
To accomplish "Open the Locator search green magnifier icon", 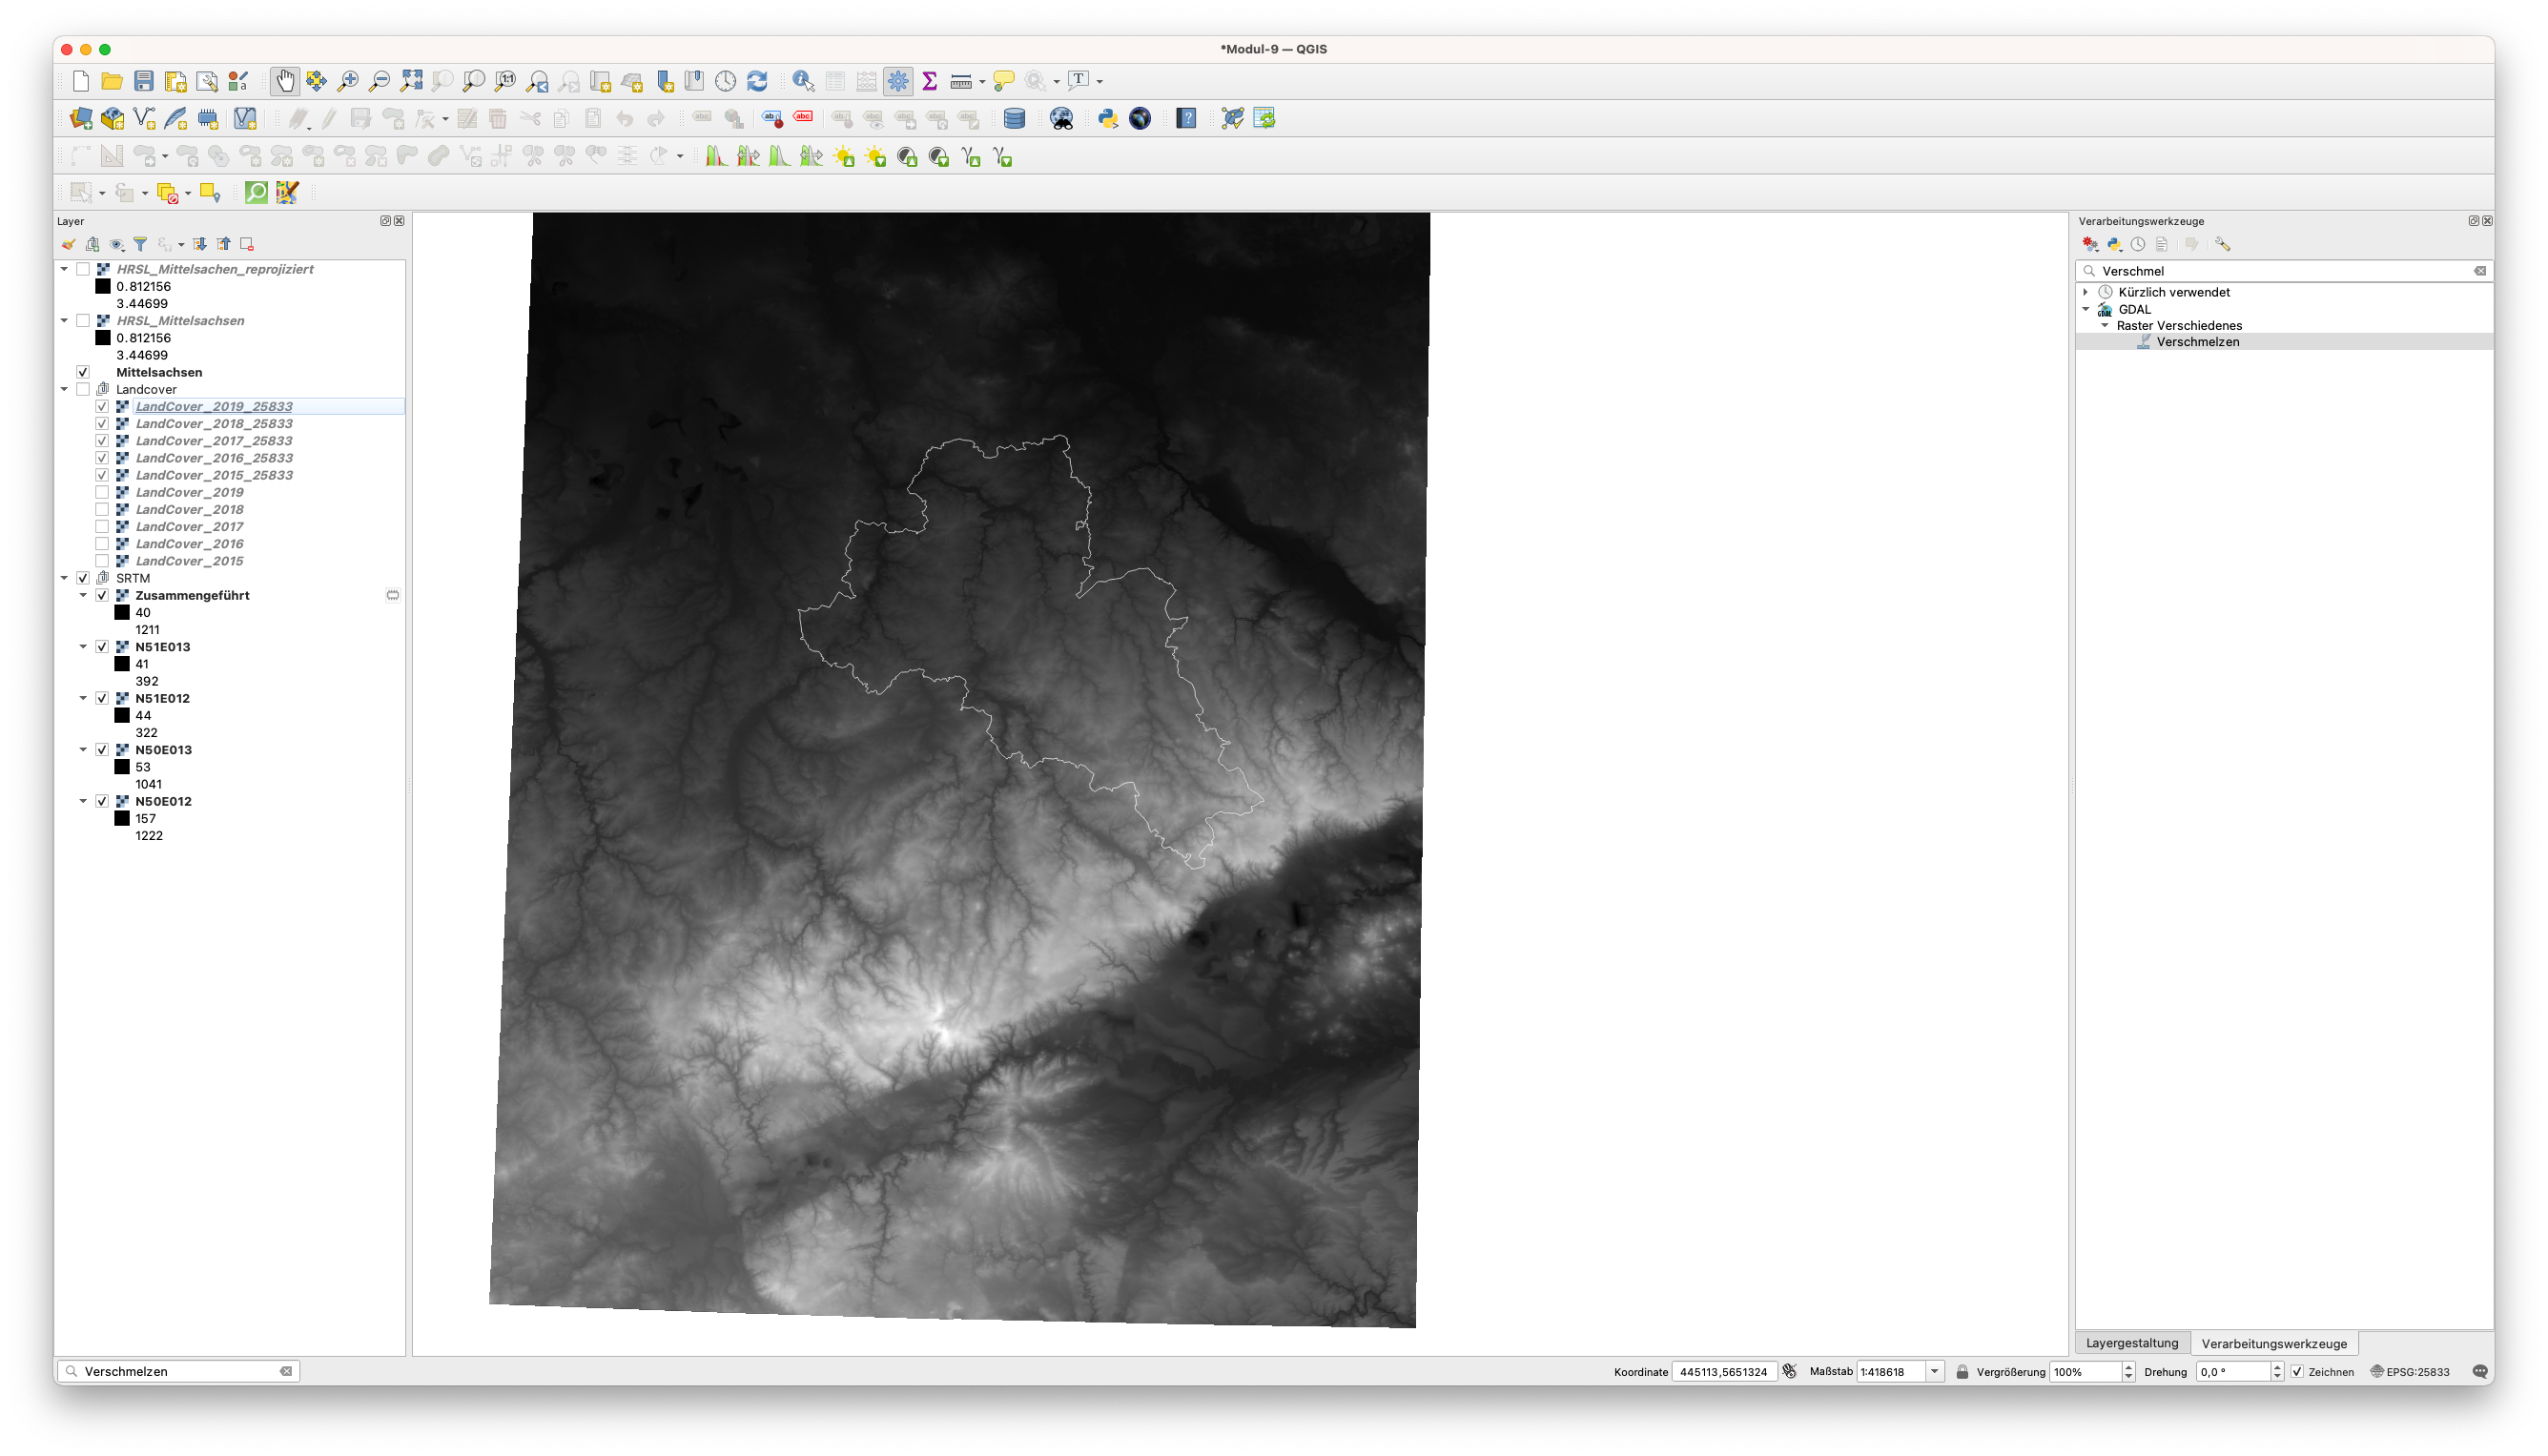I will [x=257, y=193].
